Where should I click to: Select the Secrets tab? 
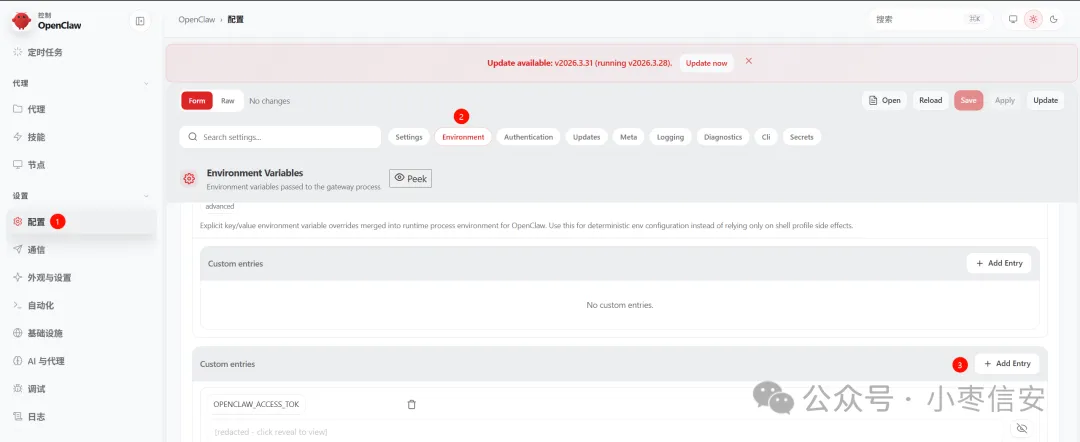pyautogui.click(x=802, y=137)
